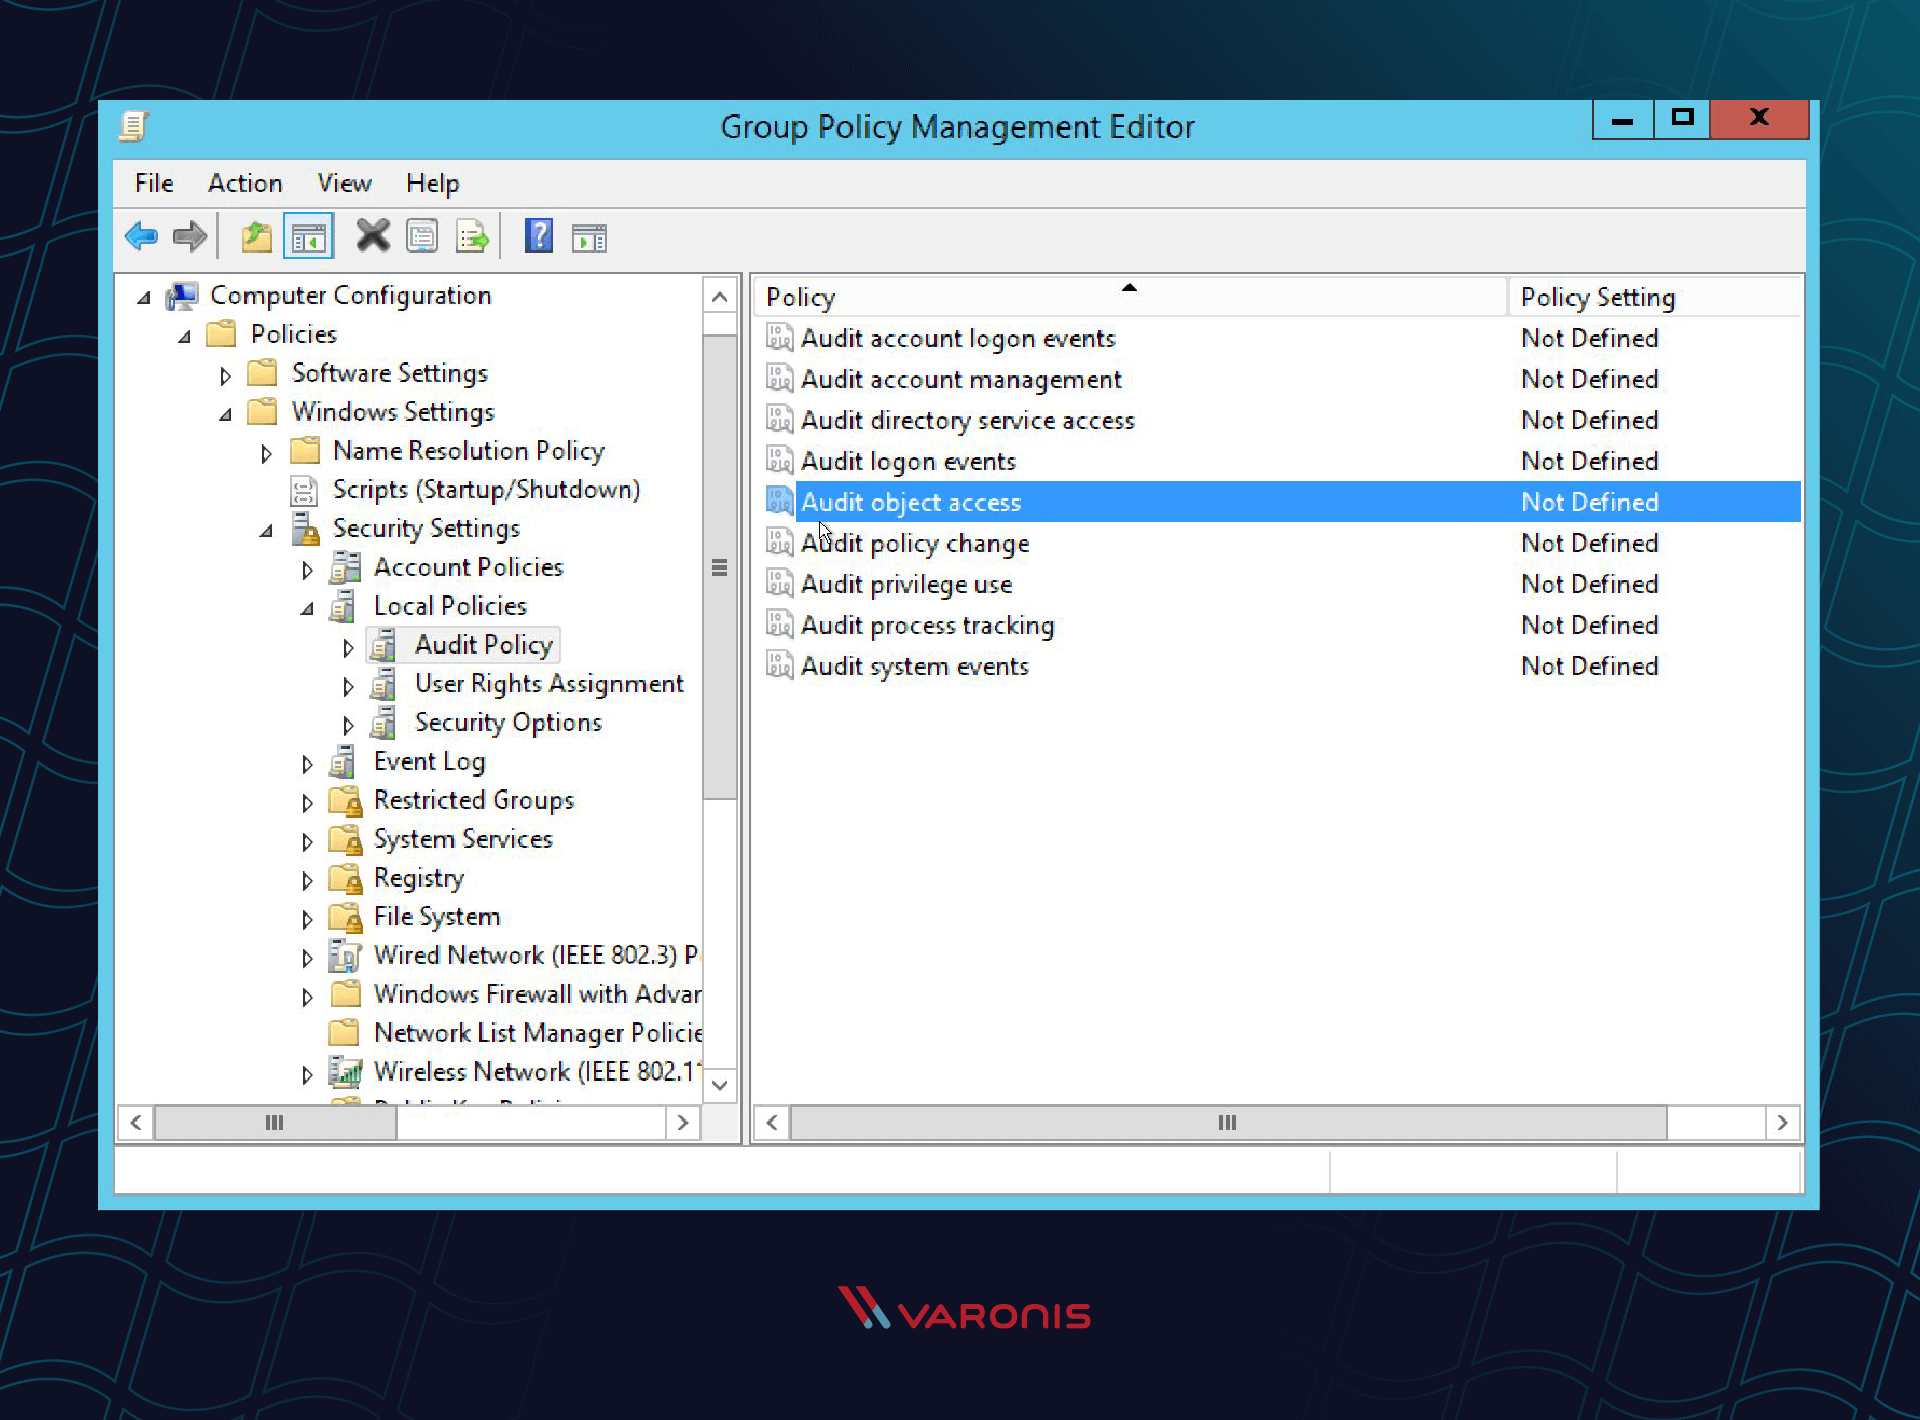Viewport: 1920px width, 1420px height.
Task: Select the Export list icon in toolbar
Action: point(473,237)
